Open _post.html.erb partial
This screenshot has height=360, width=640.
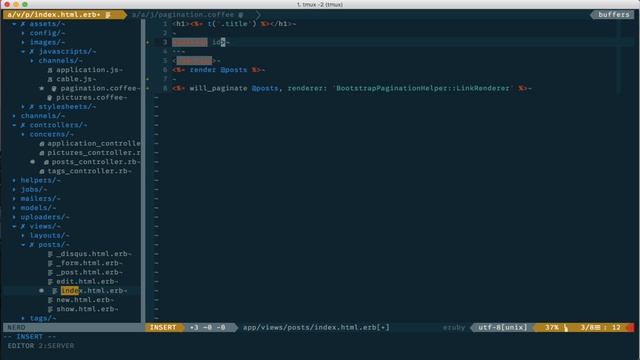tap(87, 272)
